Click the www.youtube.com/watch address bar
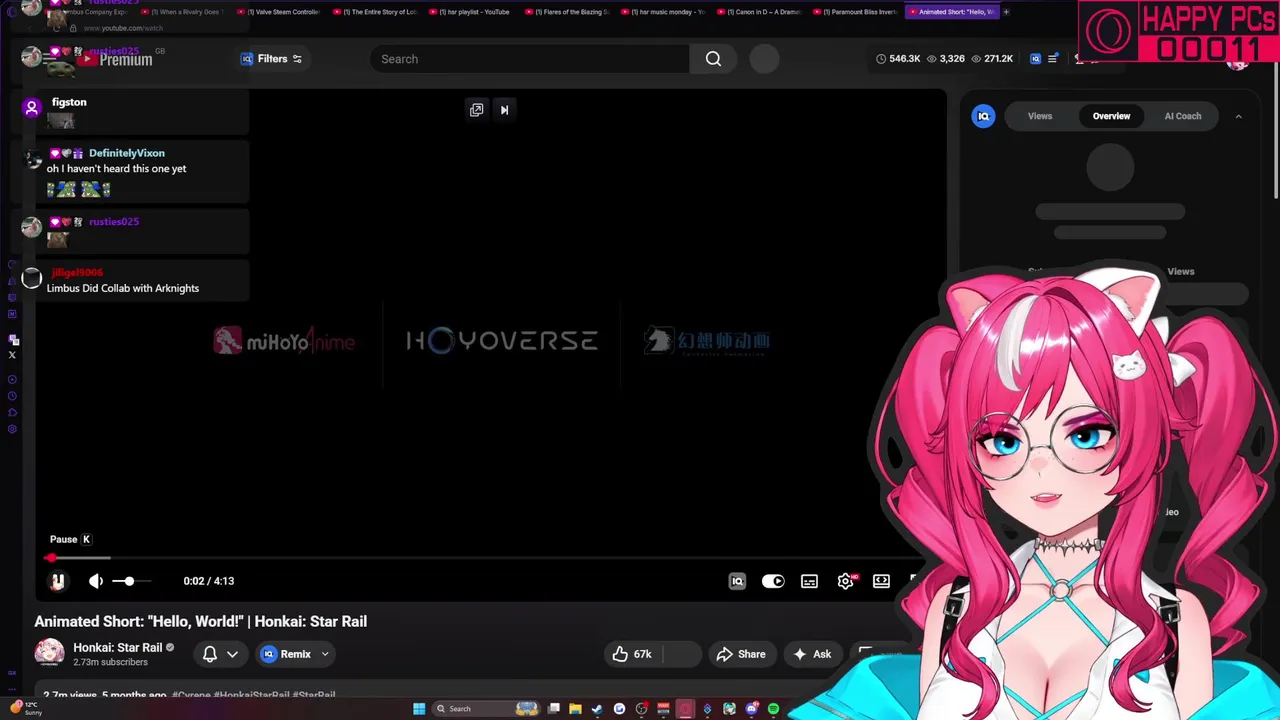The image size is (1280, 720). point(125,28)
